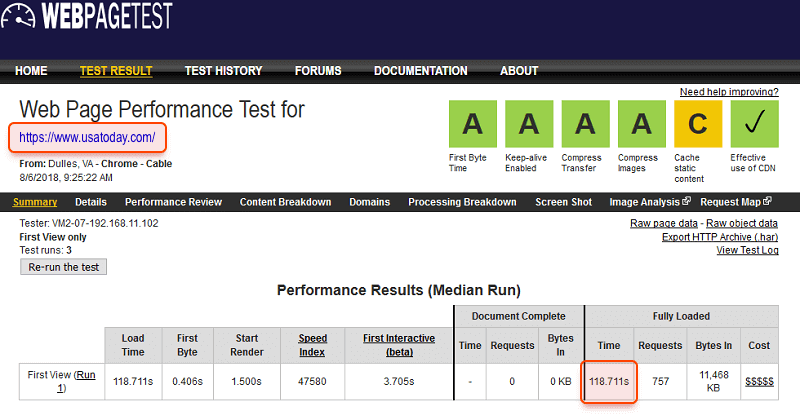Click the $$$$$ cost link
Viewport: 800px width, 415px height.
[759, 381]
